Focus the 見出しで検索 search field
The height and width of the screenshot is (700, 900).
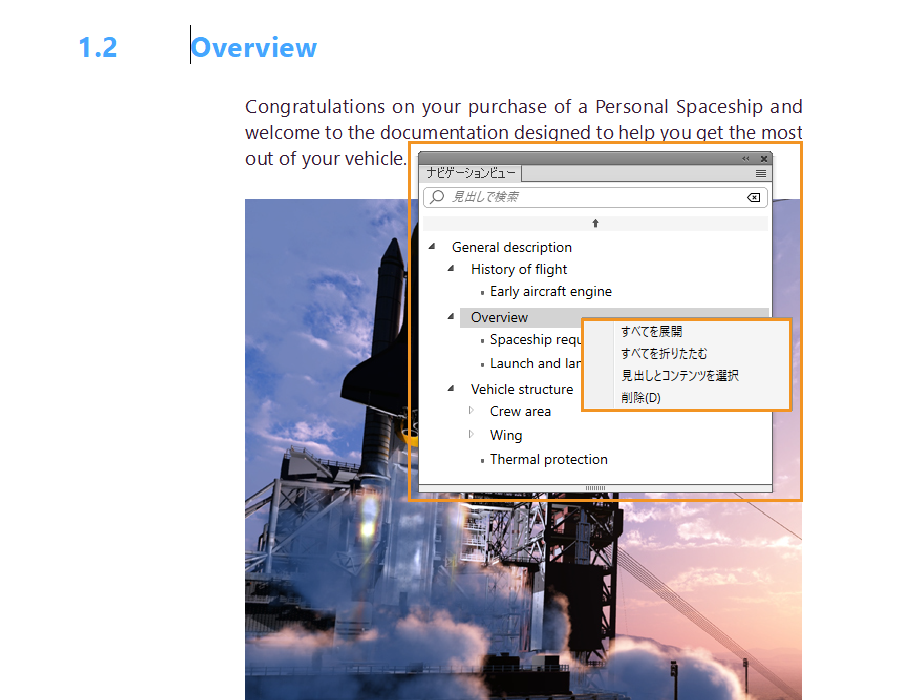click(595, 197)
